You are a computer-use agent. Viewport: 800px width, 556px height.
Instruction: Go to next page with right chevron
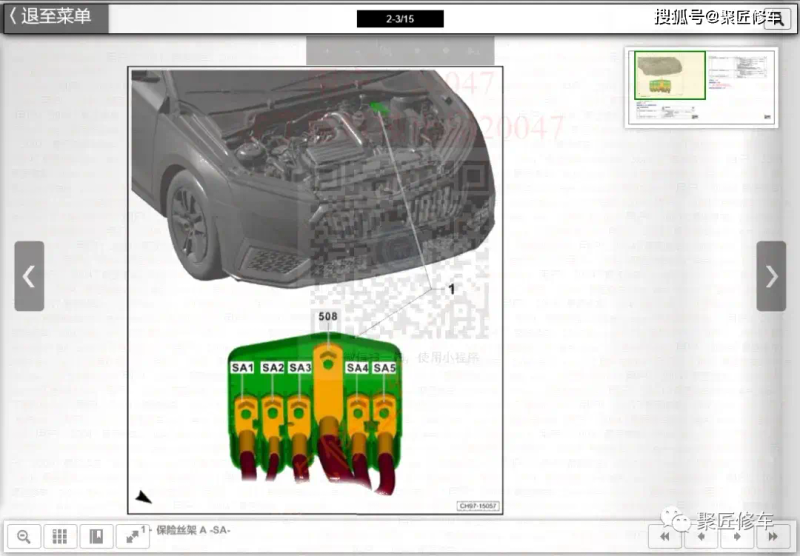click(771, 276)
